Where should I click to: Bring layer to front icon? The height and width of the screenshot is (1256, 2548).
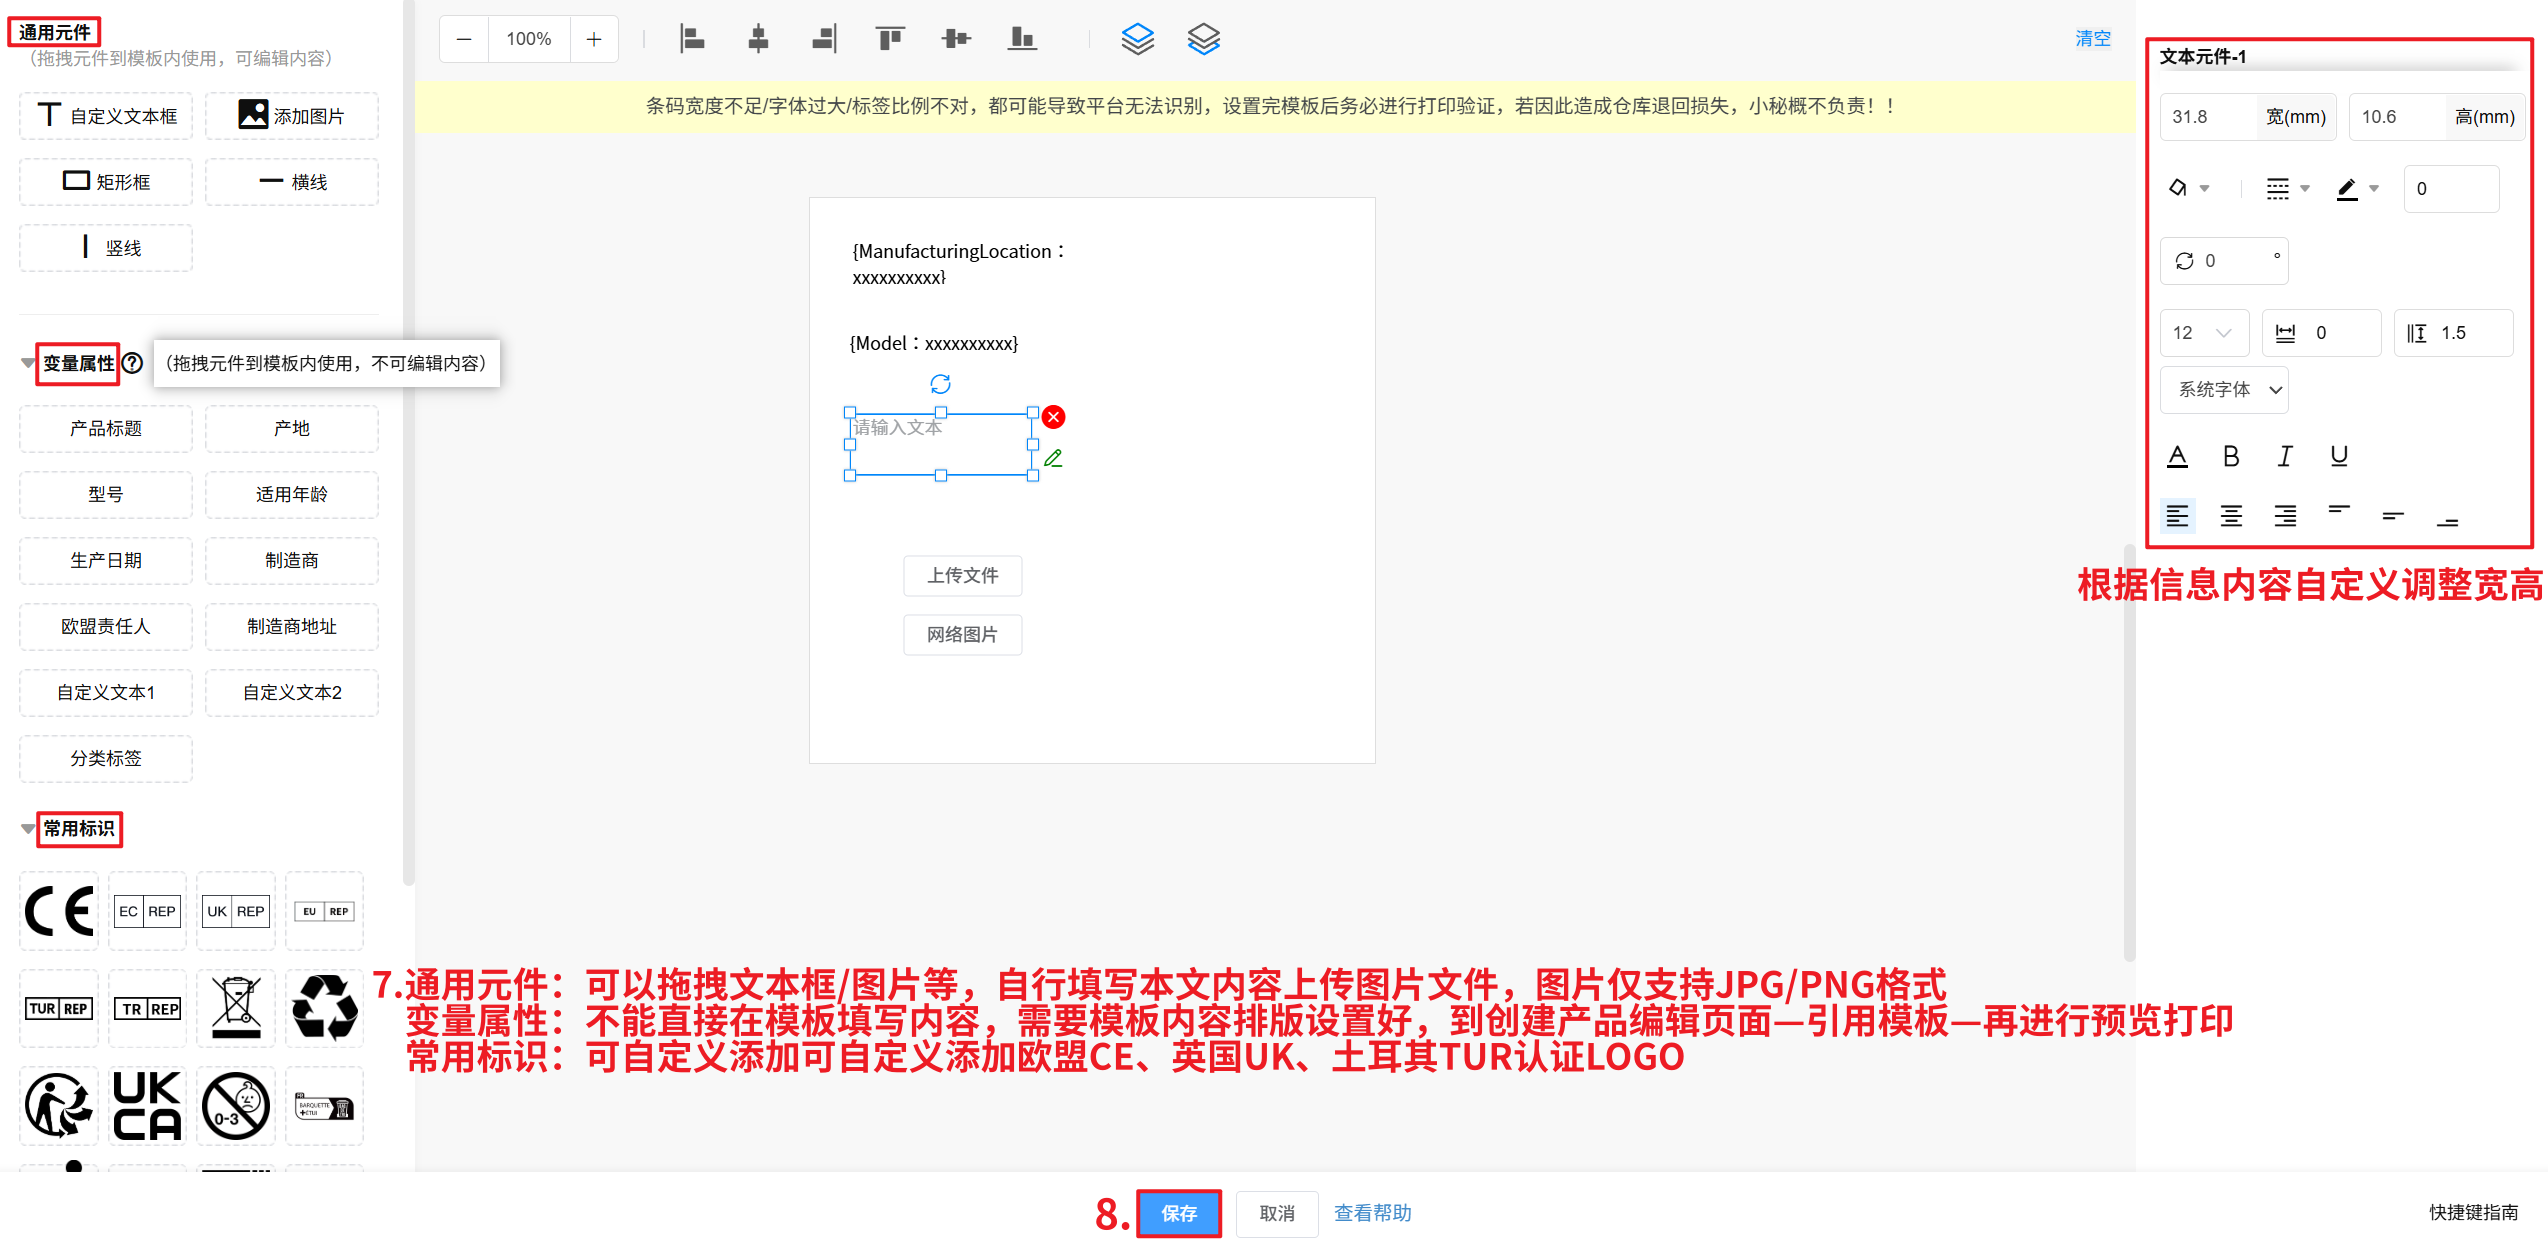pyautogui.click(x=1137, y=39)
